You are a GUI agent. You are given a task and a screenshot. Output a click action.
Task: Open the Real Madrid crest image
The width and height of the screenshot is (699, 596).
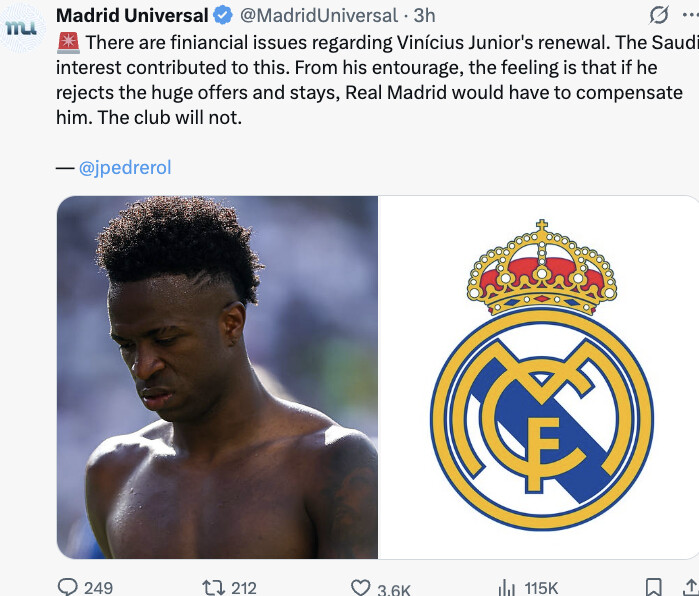tap(539, 377)
